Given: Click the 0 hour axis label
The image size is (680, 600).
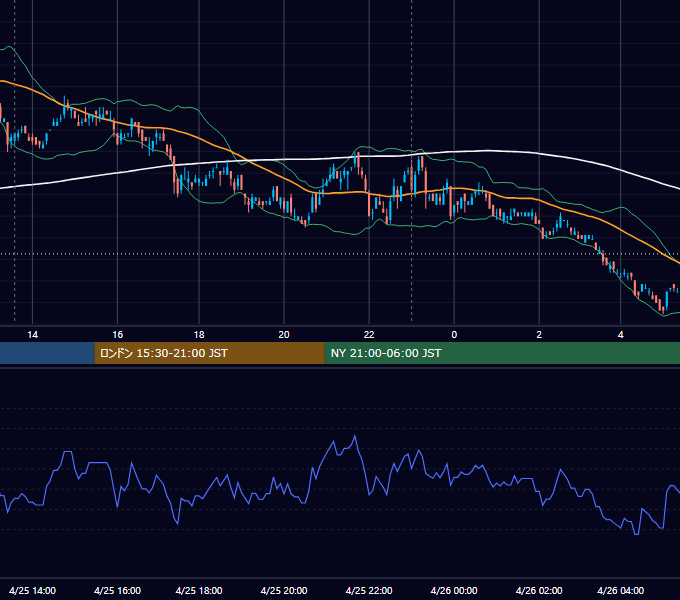Looking at the screenshot, I should pyautogui.click(x=454, y=335).
